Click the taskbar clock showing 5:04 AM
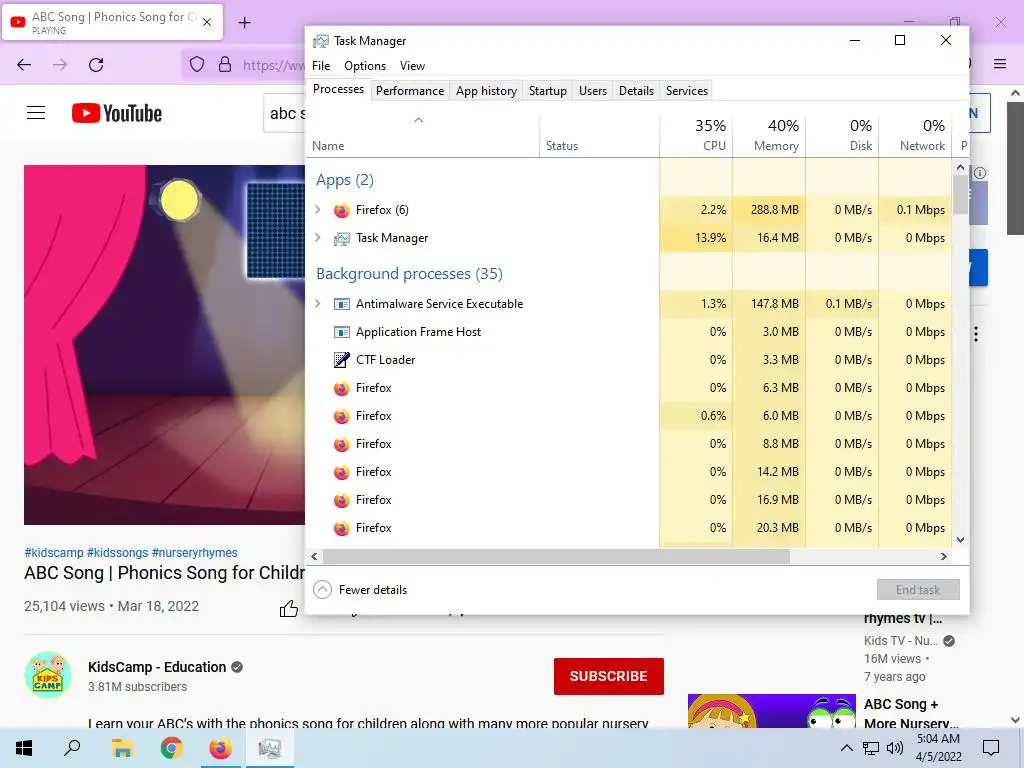 (938, 748)
